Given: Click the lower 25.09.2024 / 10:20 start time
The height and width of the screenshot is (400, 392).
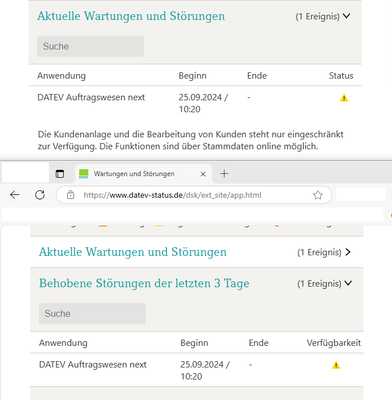Looking at the screenshot, I should click(205, 370).
